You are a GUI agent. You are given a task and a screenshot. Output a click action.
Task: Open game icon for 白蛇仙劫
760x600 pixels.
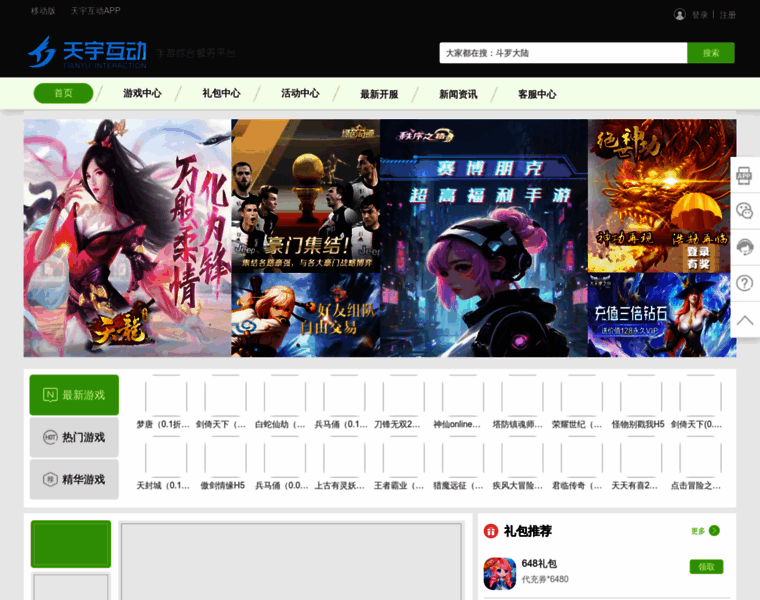pos(285,396)
